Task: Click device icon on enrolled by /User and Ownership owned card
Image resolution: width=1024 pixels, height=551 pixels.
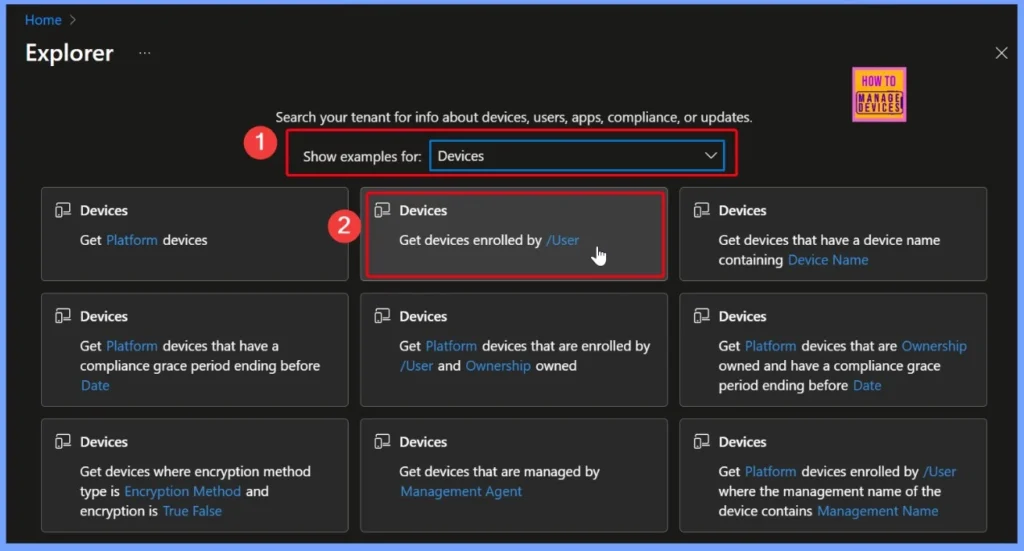Action: pyautogui.click(x=382, y=316)
